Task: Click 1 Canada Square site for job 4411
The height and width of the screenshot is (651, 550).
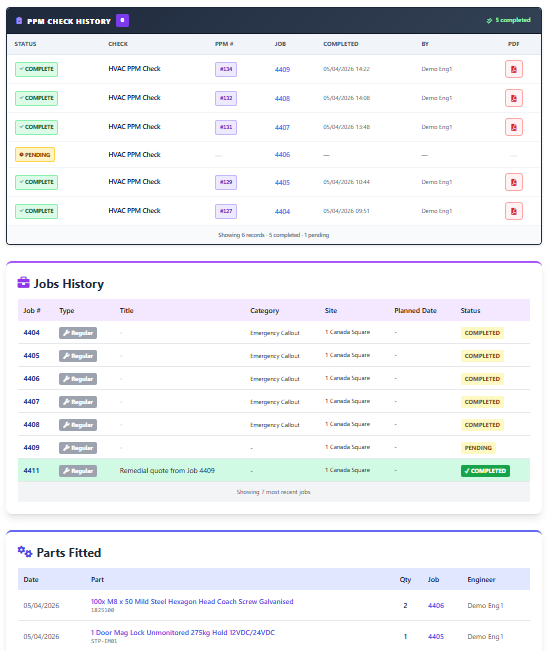Action: pos(347,470)
